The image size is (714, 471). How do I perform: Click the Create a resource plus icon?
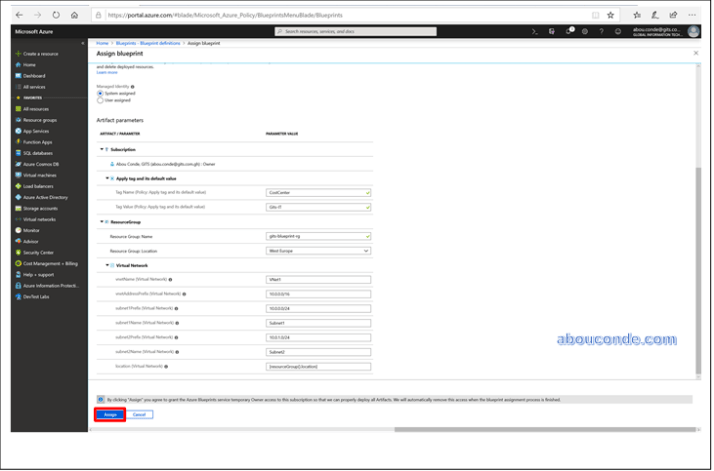tap(18, 53)
